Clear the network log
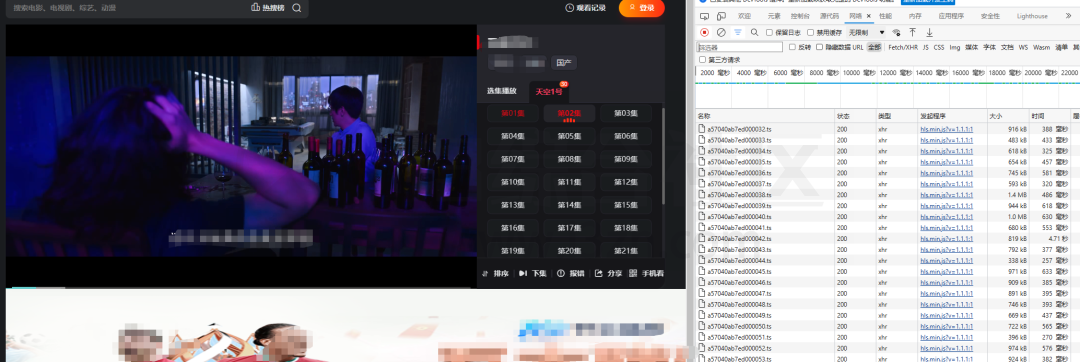Screen dimensions: 1080x362 721,32
